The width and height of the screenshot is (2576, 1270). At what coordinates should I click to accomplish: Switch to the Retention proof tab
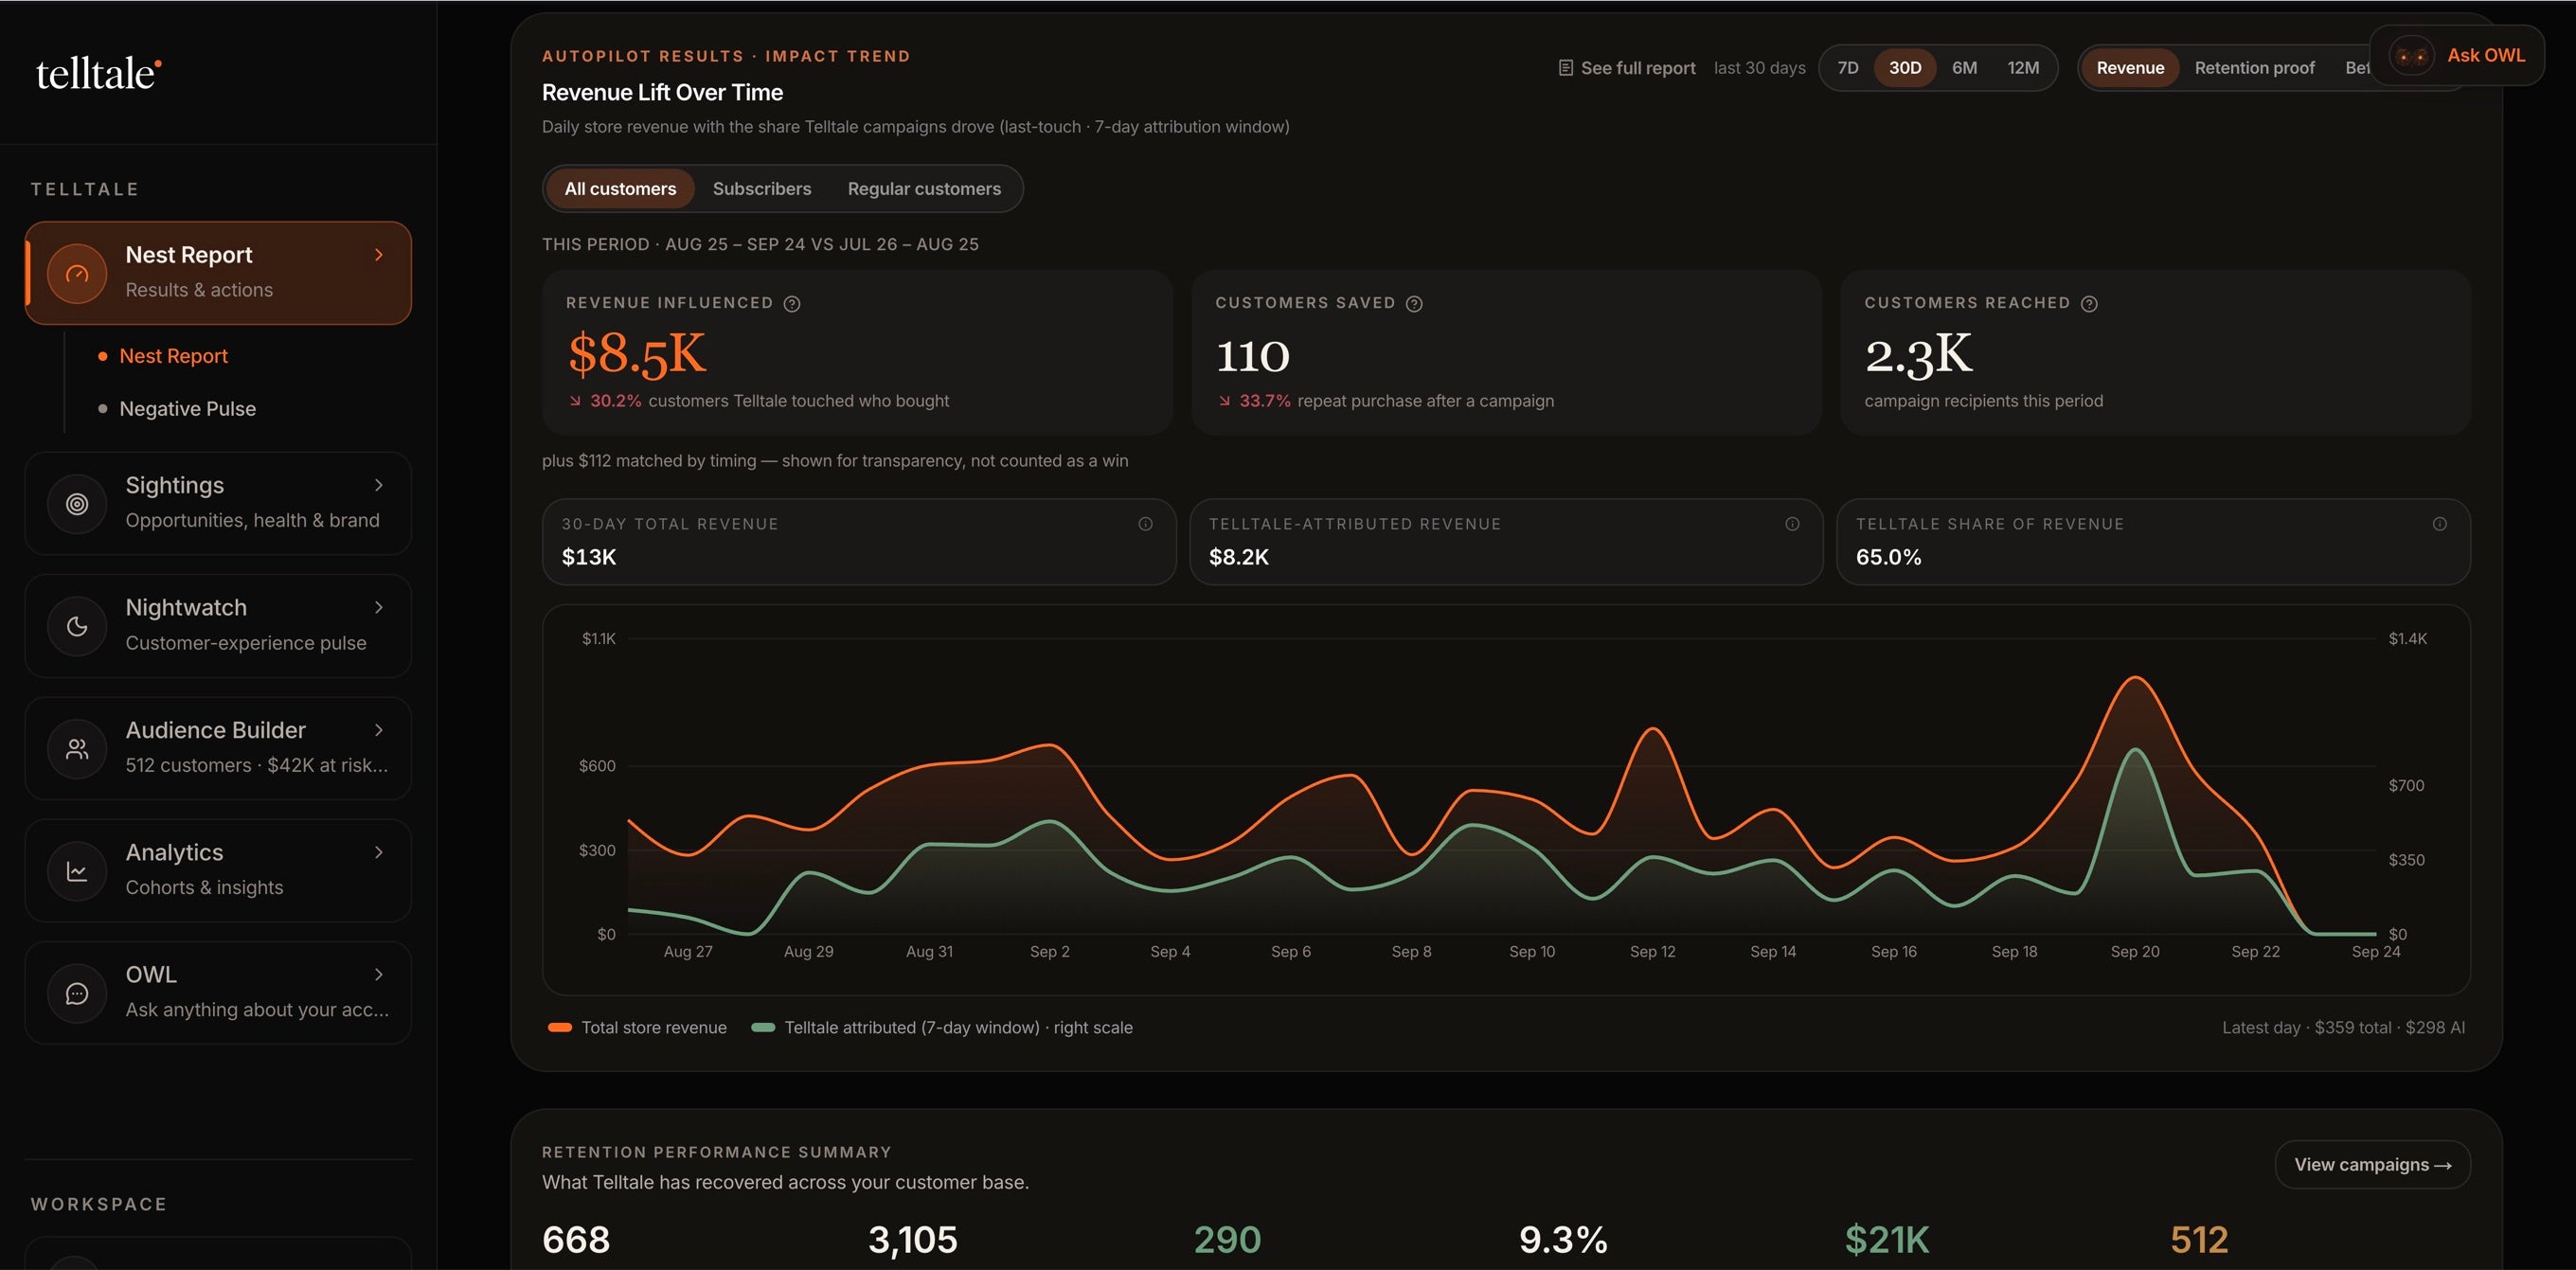(x=2254, y=68)
